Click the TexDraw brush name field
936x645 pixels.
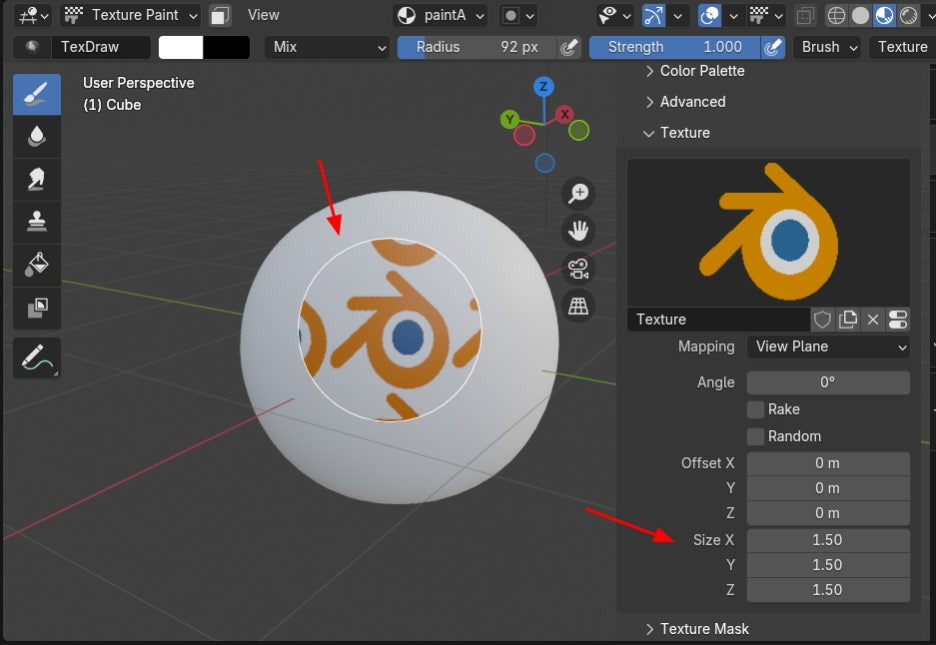pyautogui.click(x=100, y=47)
